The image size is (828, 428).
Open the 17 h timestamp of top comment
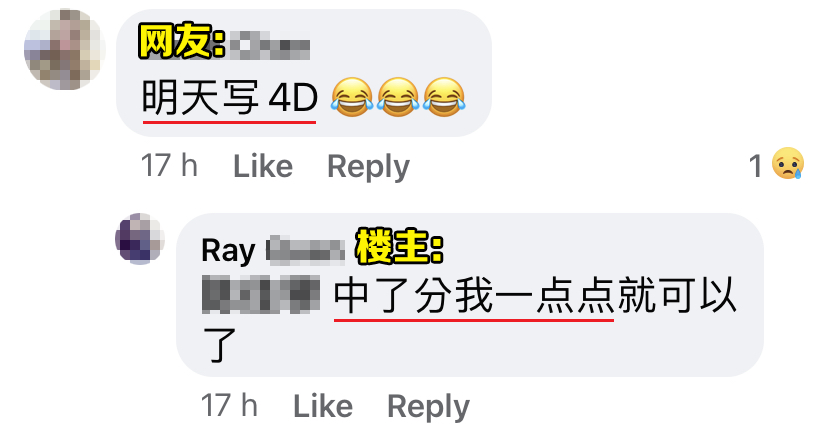click(x=170, y=166)
